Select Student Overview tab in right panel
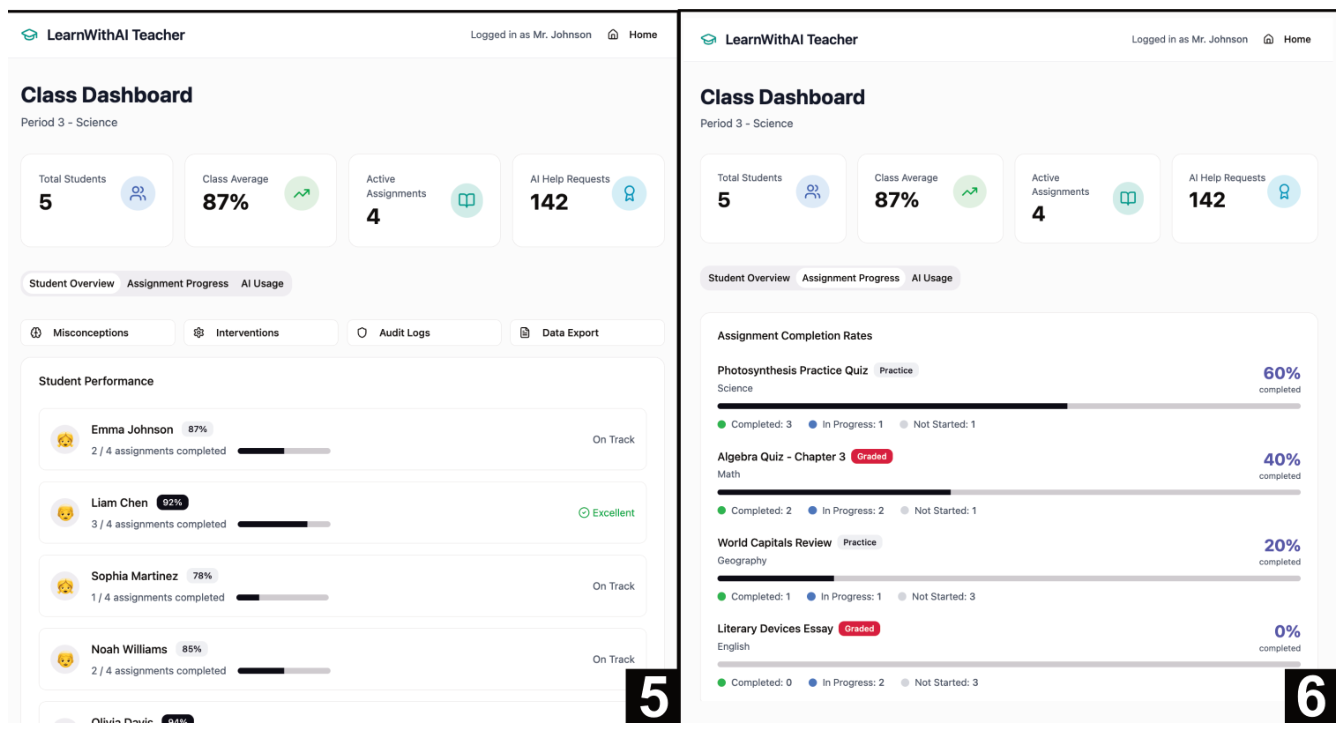 749,278
